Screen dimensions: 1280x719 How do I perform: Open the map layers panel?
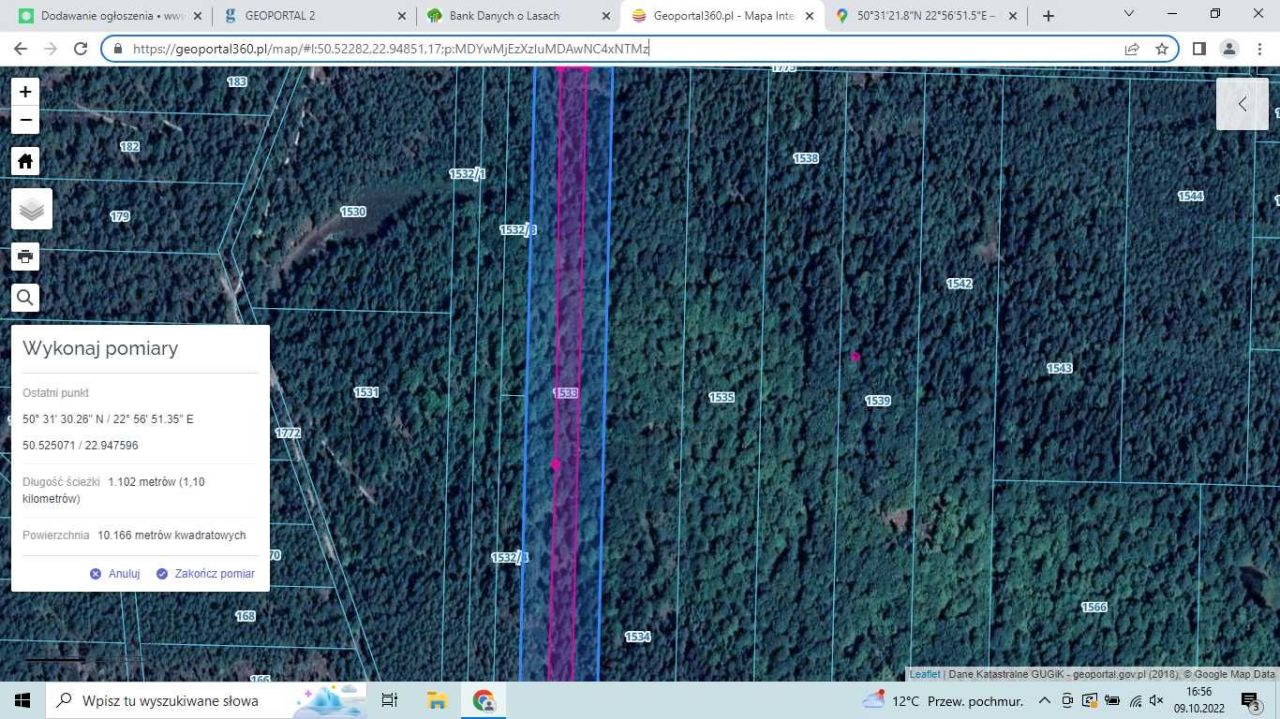[32, 209]
